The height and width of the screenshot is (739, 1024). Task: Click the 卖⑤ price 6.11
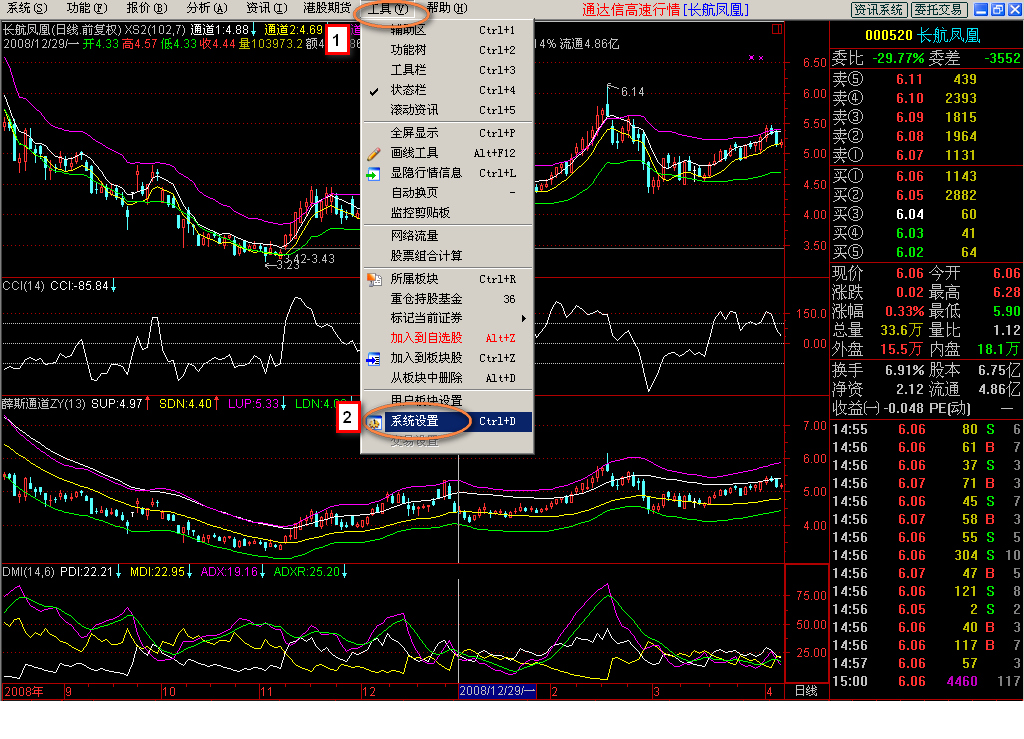pyautogui.click(x=909, y=80)
